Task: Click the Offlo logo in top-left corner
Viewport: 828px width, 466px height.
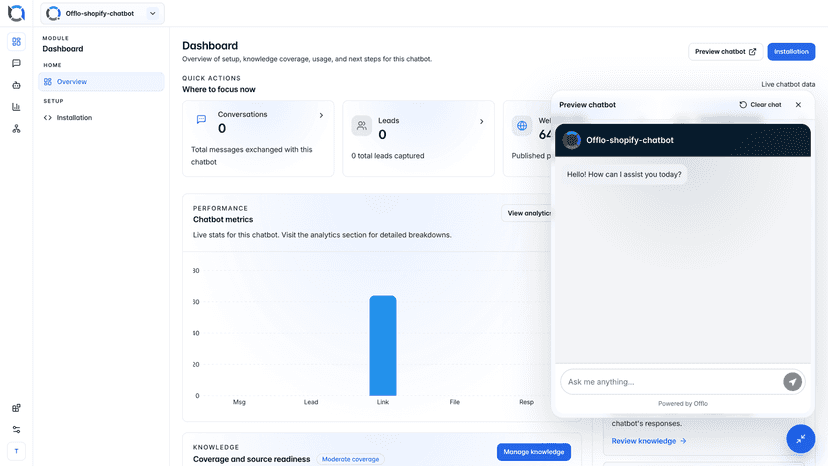Action: click(x=16, y=13)
